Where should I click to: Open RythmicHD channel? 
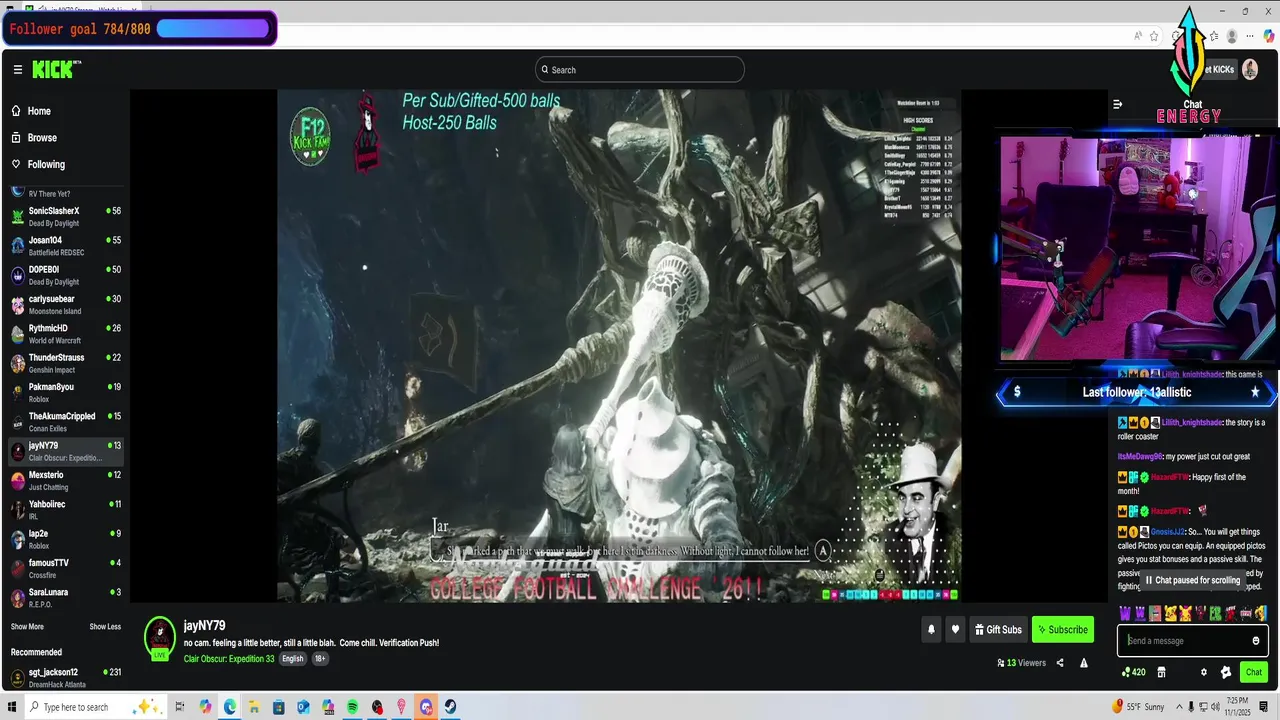(x=66, y=334)
